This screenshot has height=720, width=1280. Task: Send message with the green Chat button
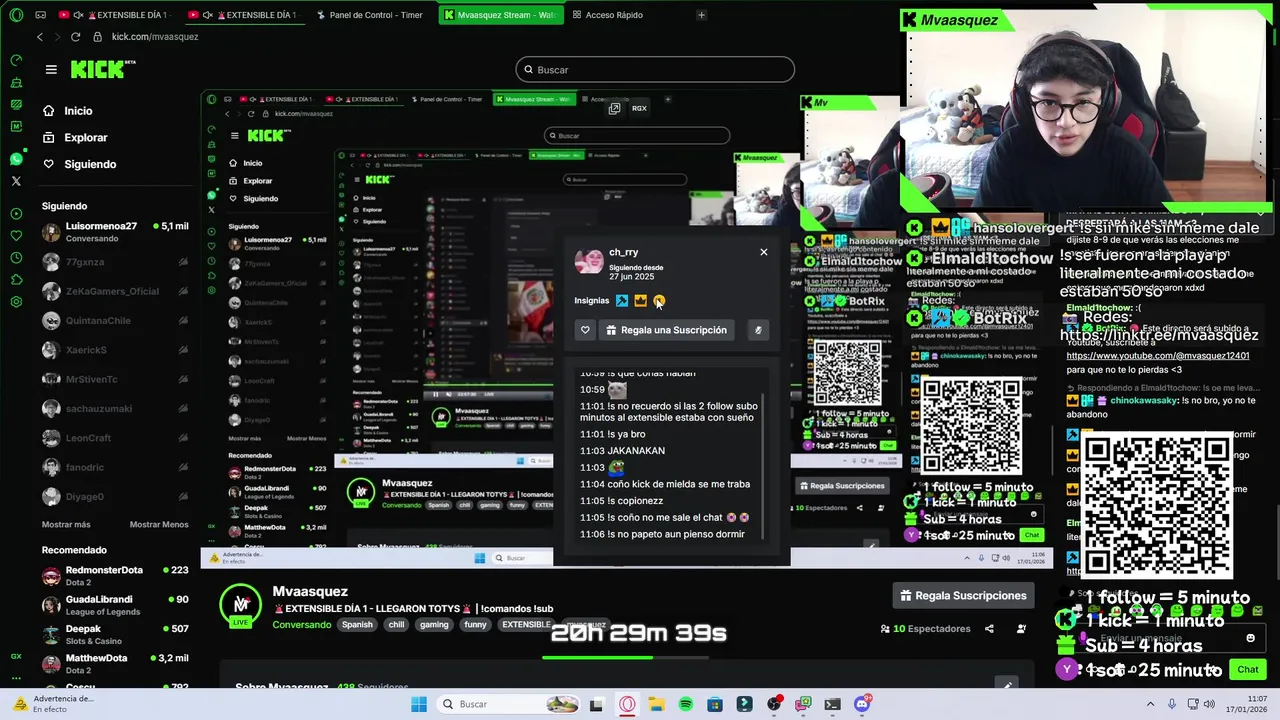(x=1248, y=670)
